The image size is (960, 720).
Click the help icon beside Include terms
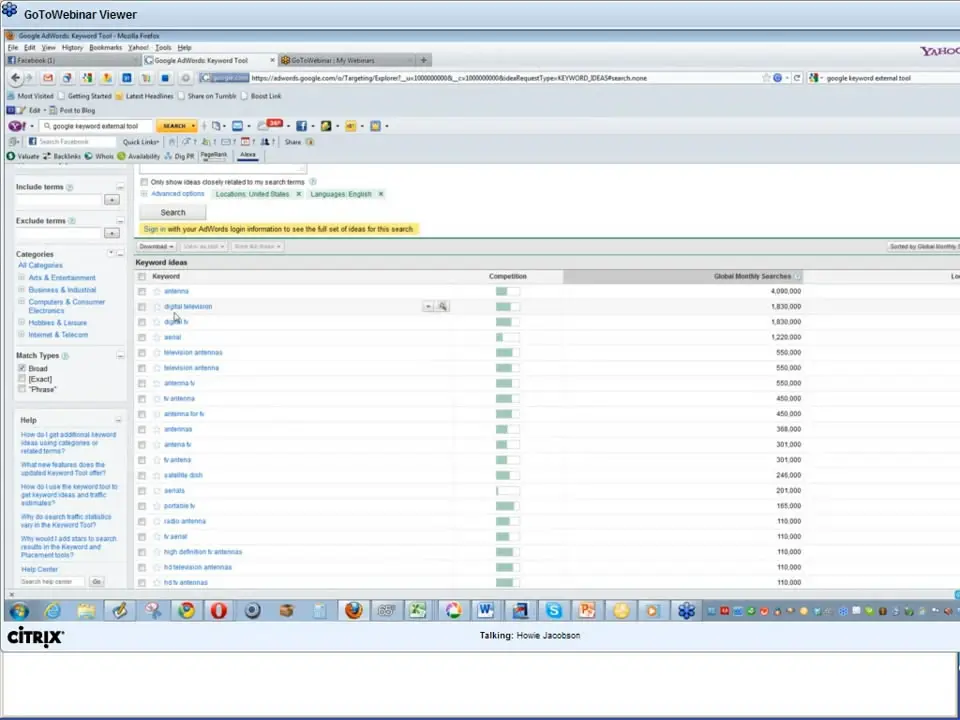click(69, 187)
